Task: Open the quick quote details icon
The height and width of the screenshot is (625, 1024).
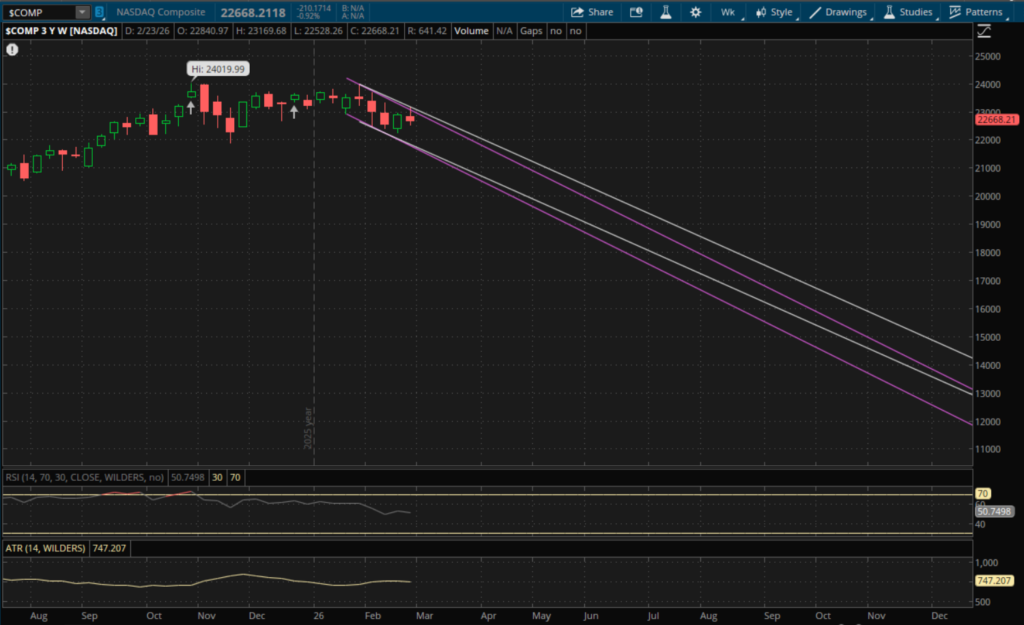Action: pyautogui.click(x=637, y=12)
